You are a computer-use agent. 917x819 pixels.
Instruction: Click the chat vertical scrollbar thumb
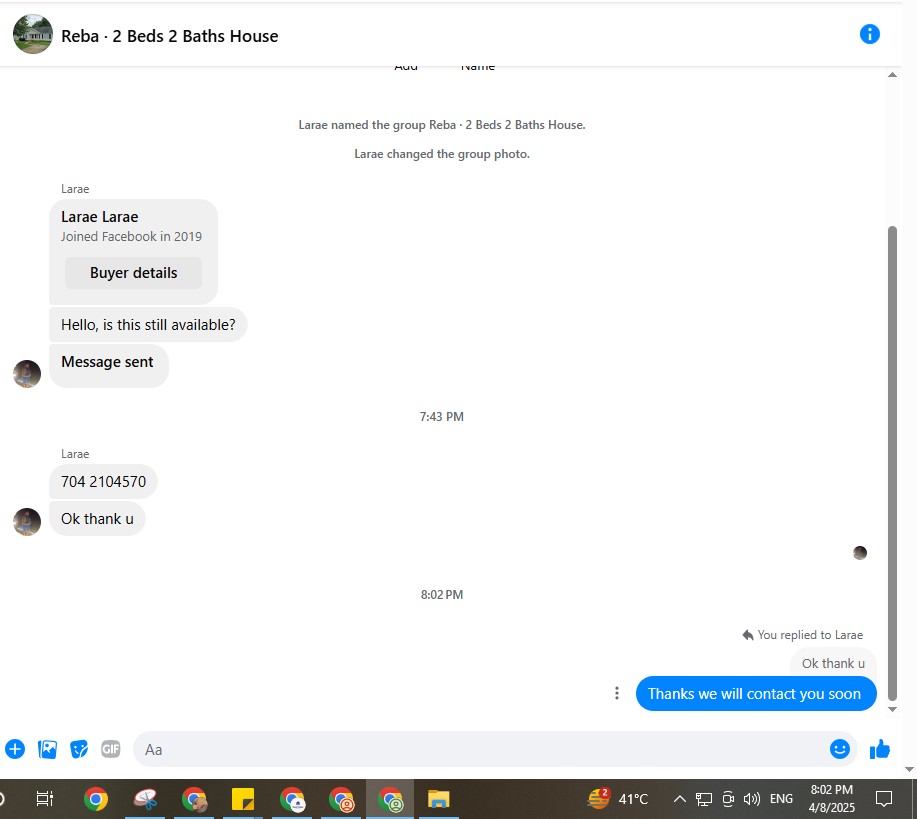892,463
